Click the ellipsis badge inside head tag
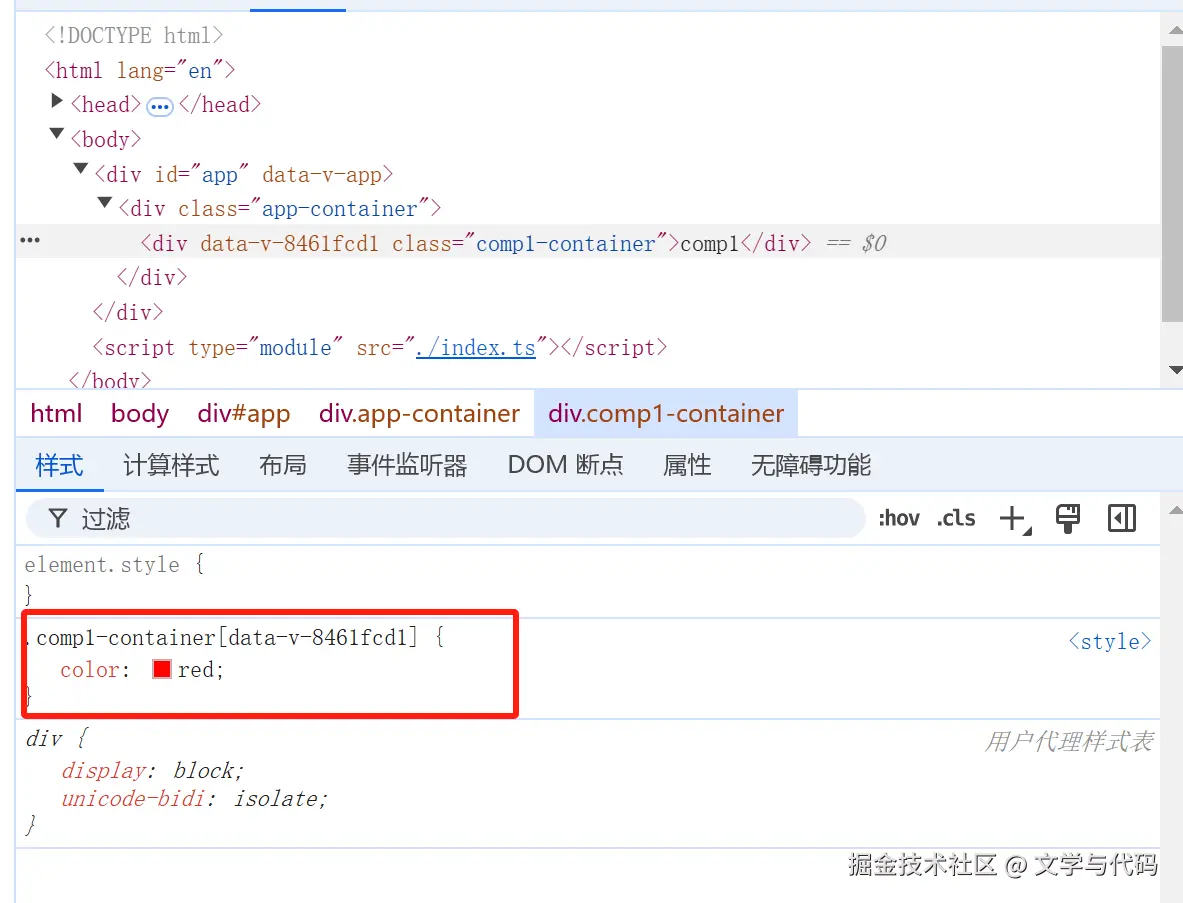This screenshot has height=903, width=1183. coord(159,106)
